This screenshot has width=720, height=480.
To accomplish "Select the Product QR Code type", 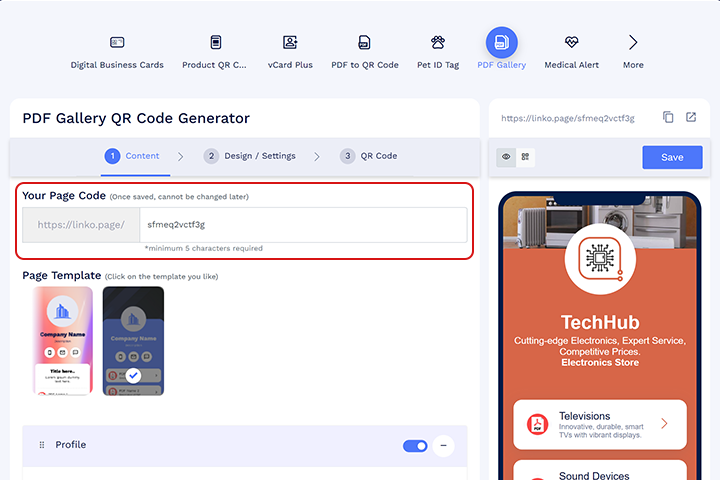I will point(214,51).
